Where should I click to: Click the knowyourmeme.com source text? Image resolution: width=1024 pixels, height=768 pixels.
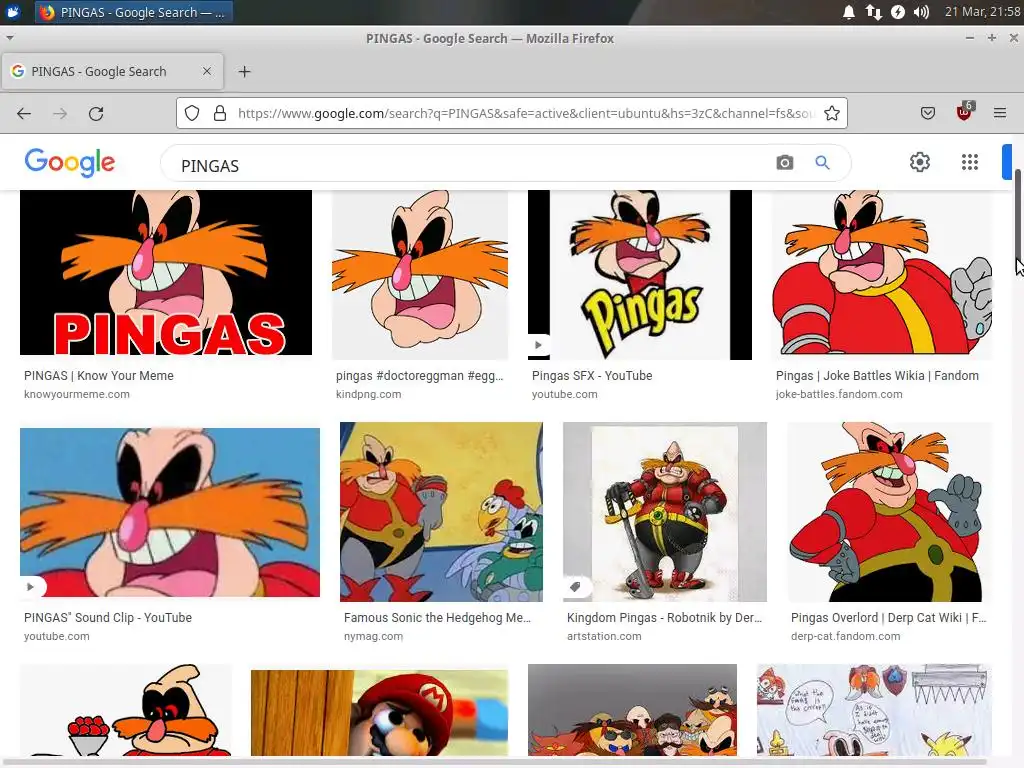coord(77,394)
